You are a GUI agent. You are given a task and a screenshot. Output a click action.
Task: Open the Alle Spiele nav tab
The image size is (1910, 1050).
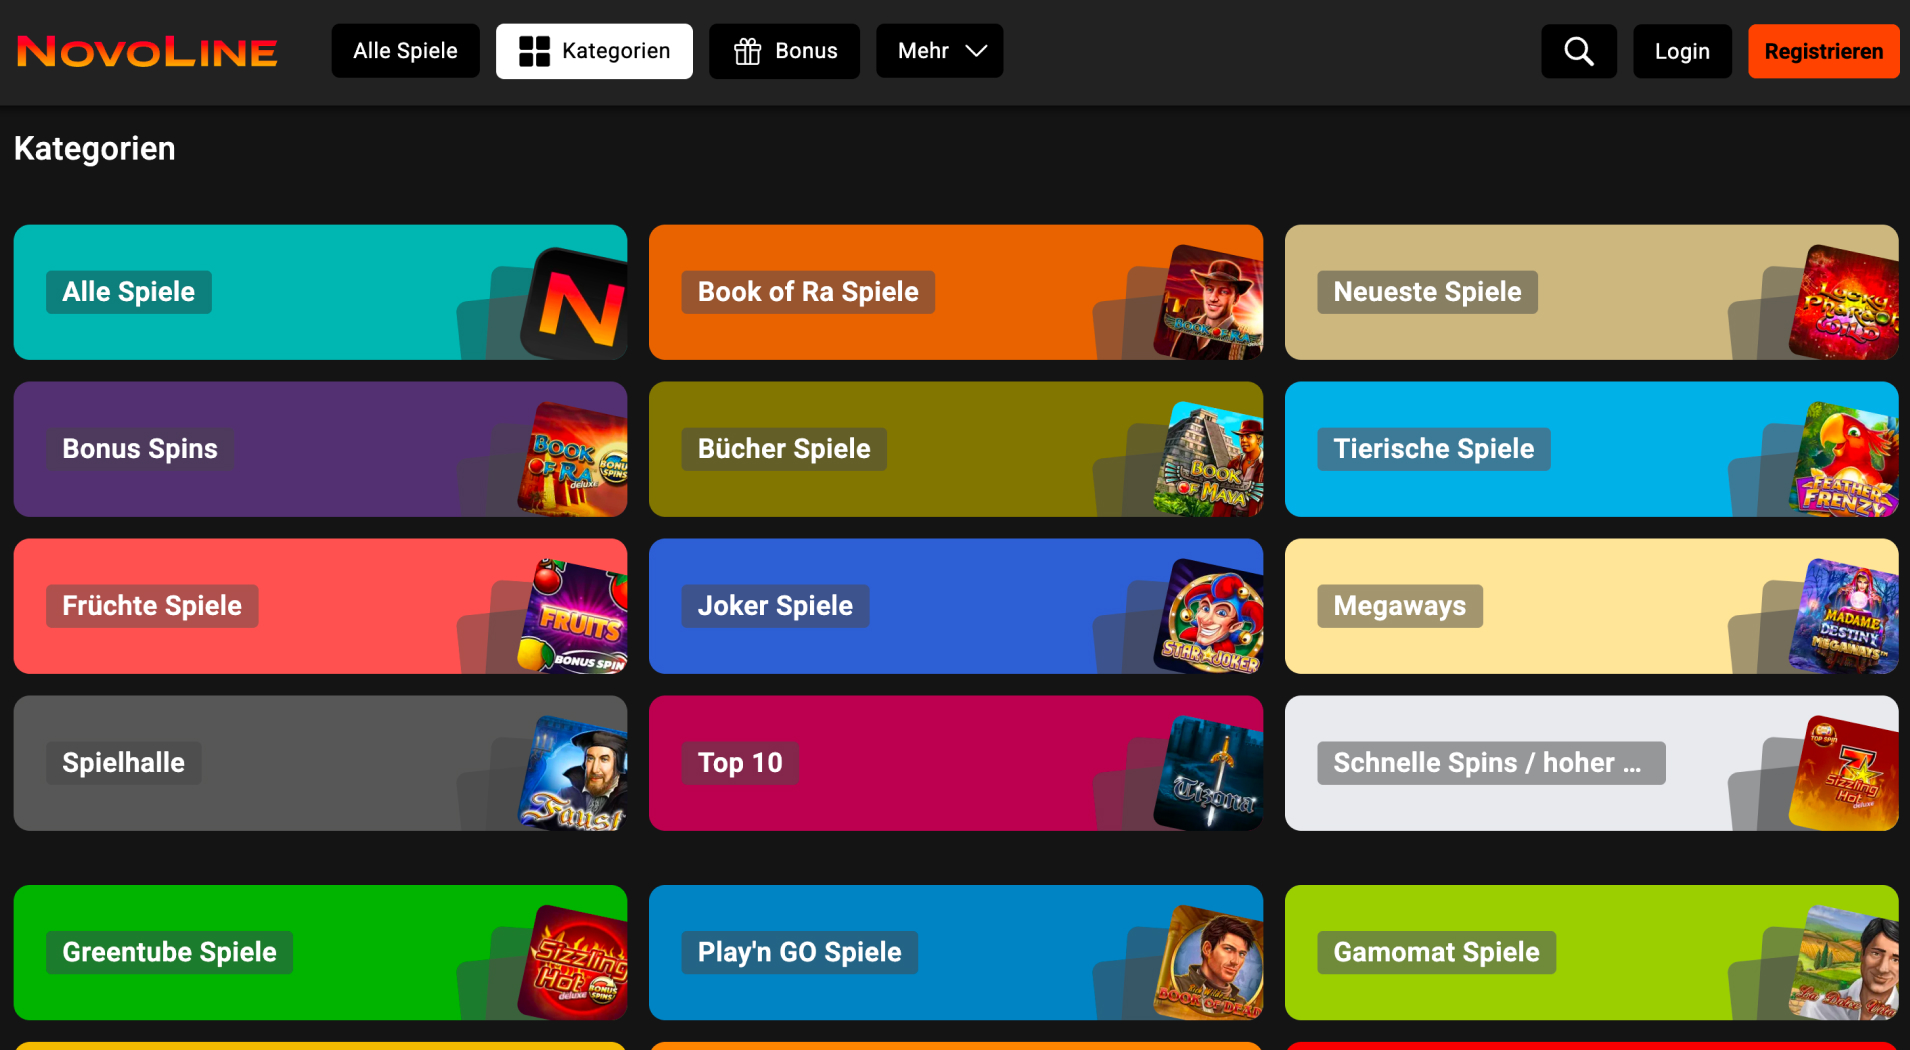pyautogui.click(x=405, y=51)
